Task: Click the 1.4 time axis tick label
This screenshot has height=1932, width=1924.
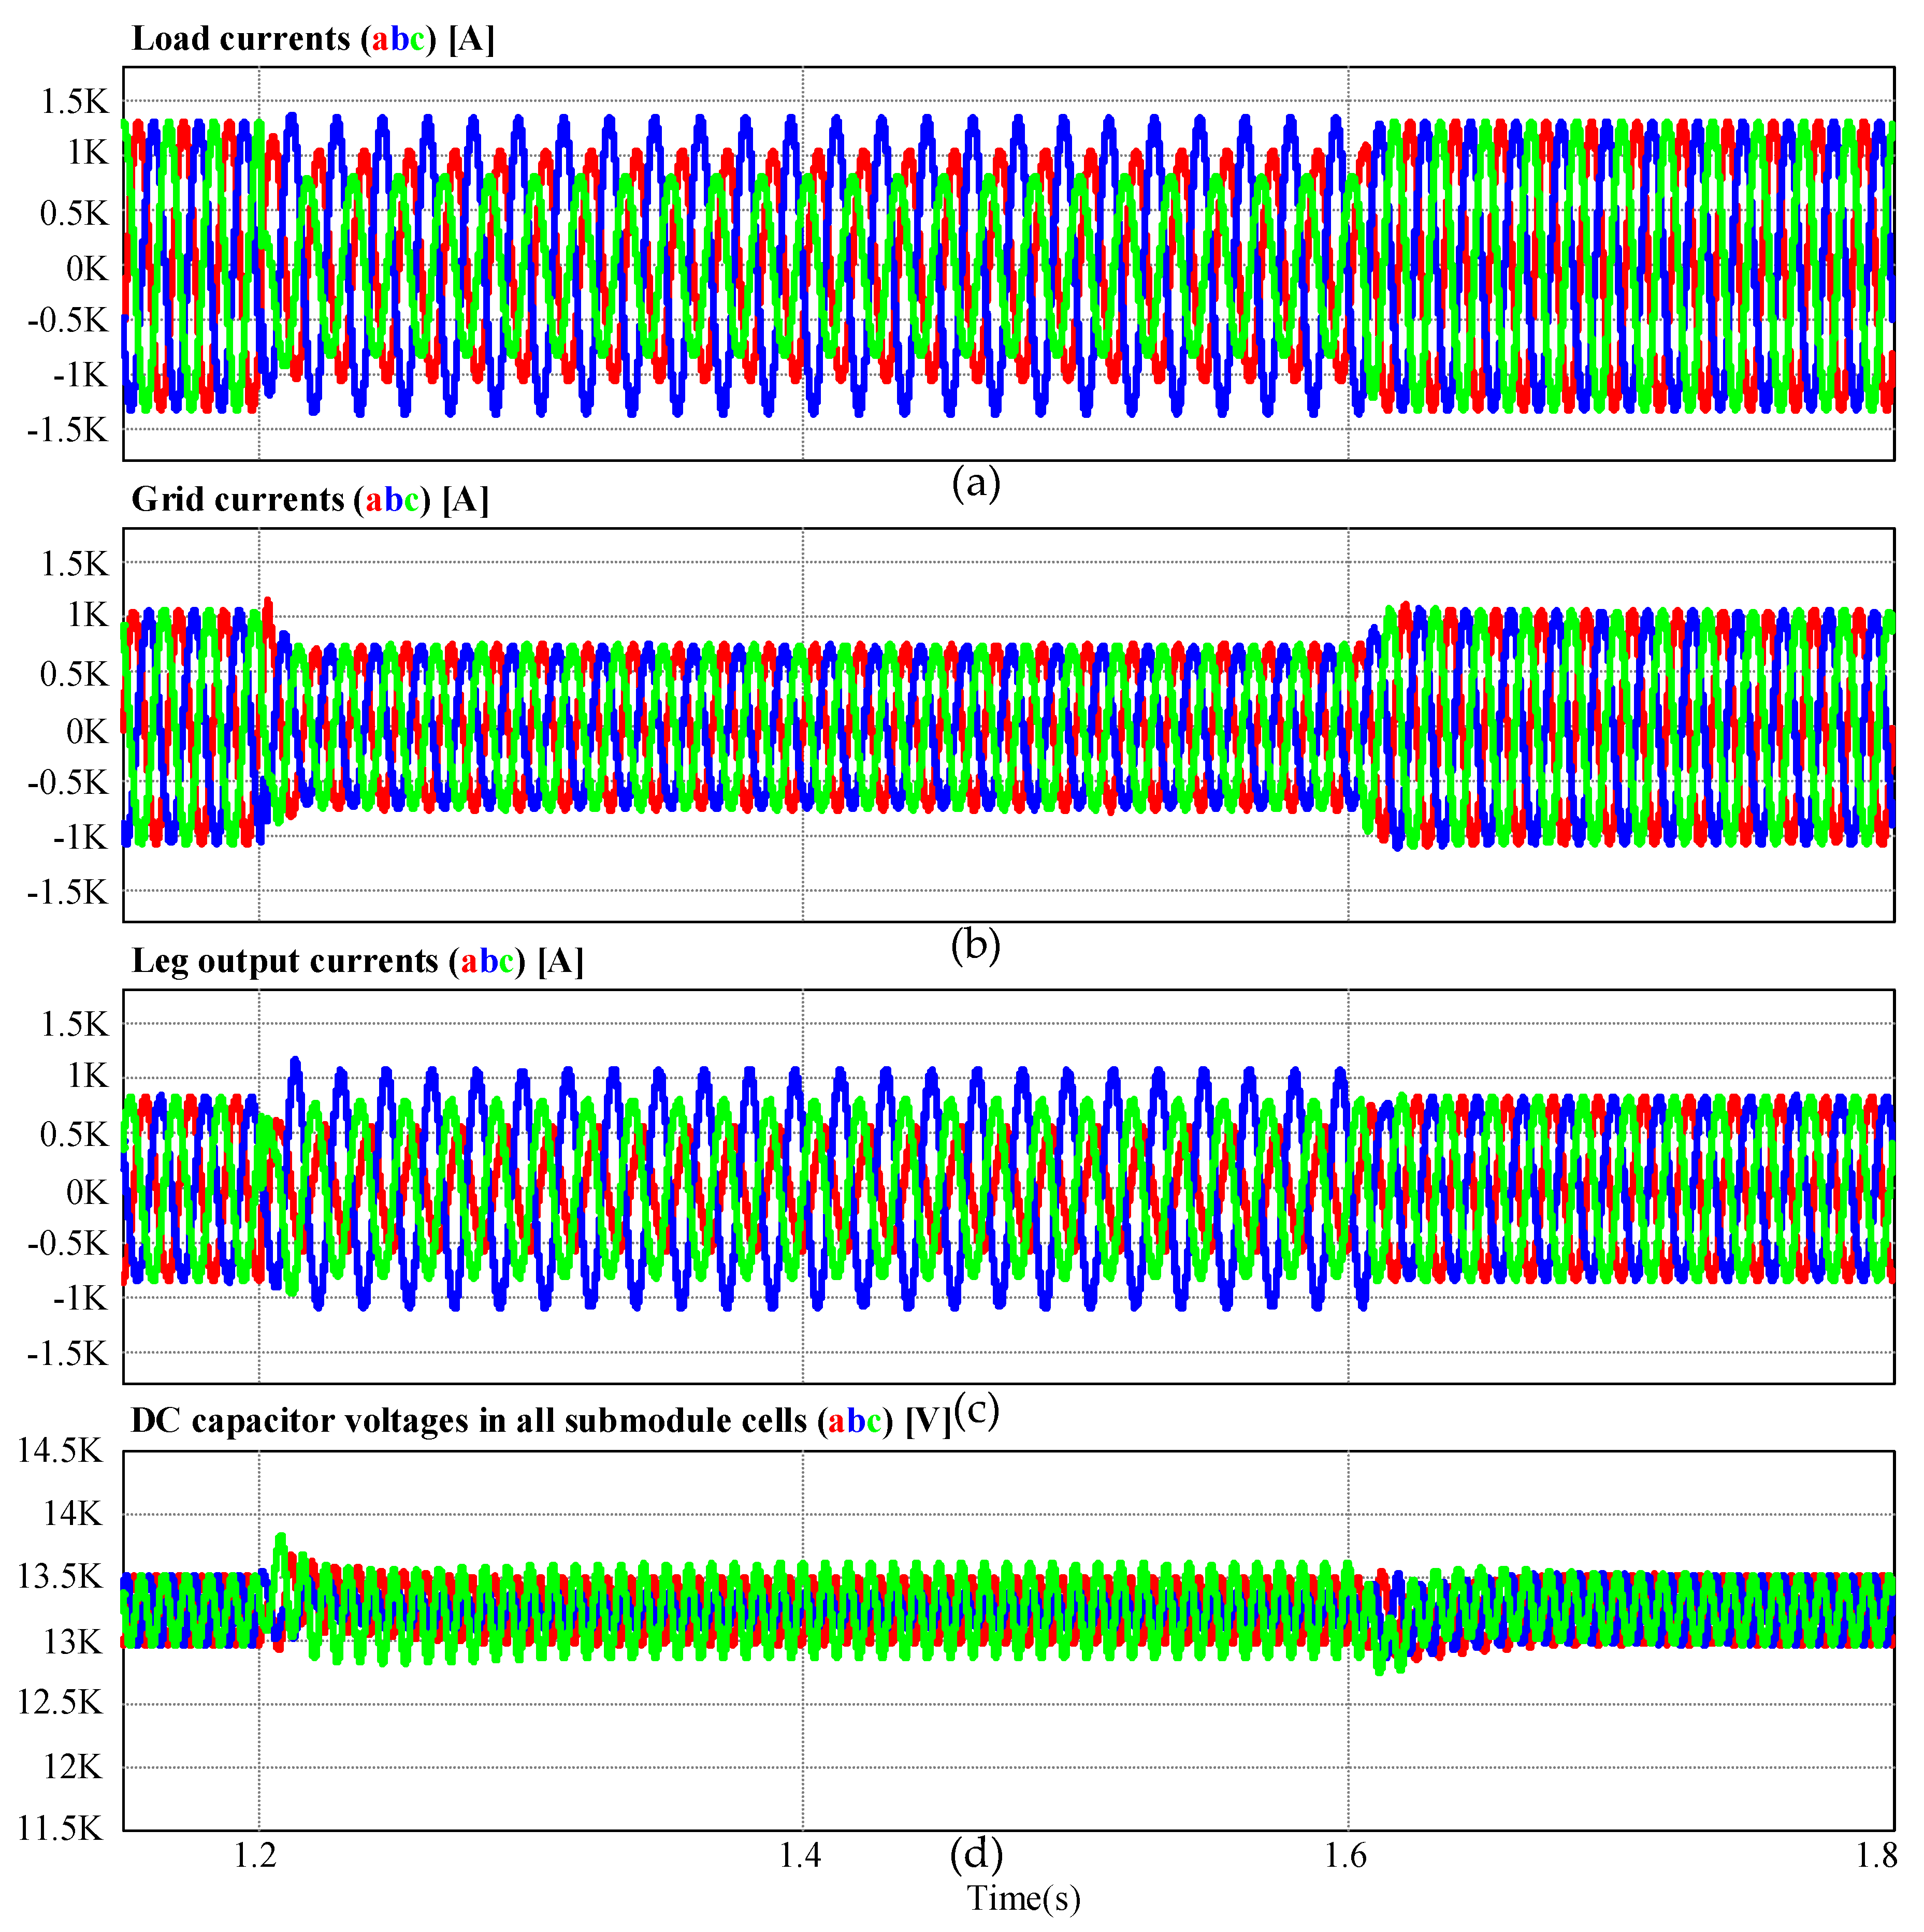Action: tap(800, 1856)
